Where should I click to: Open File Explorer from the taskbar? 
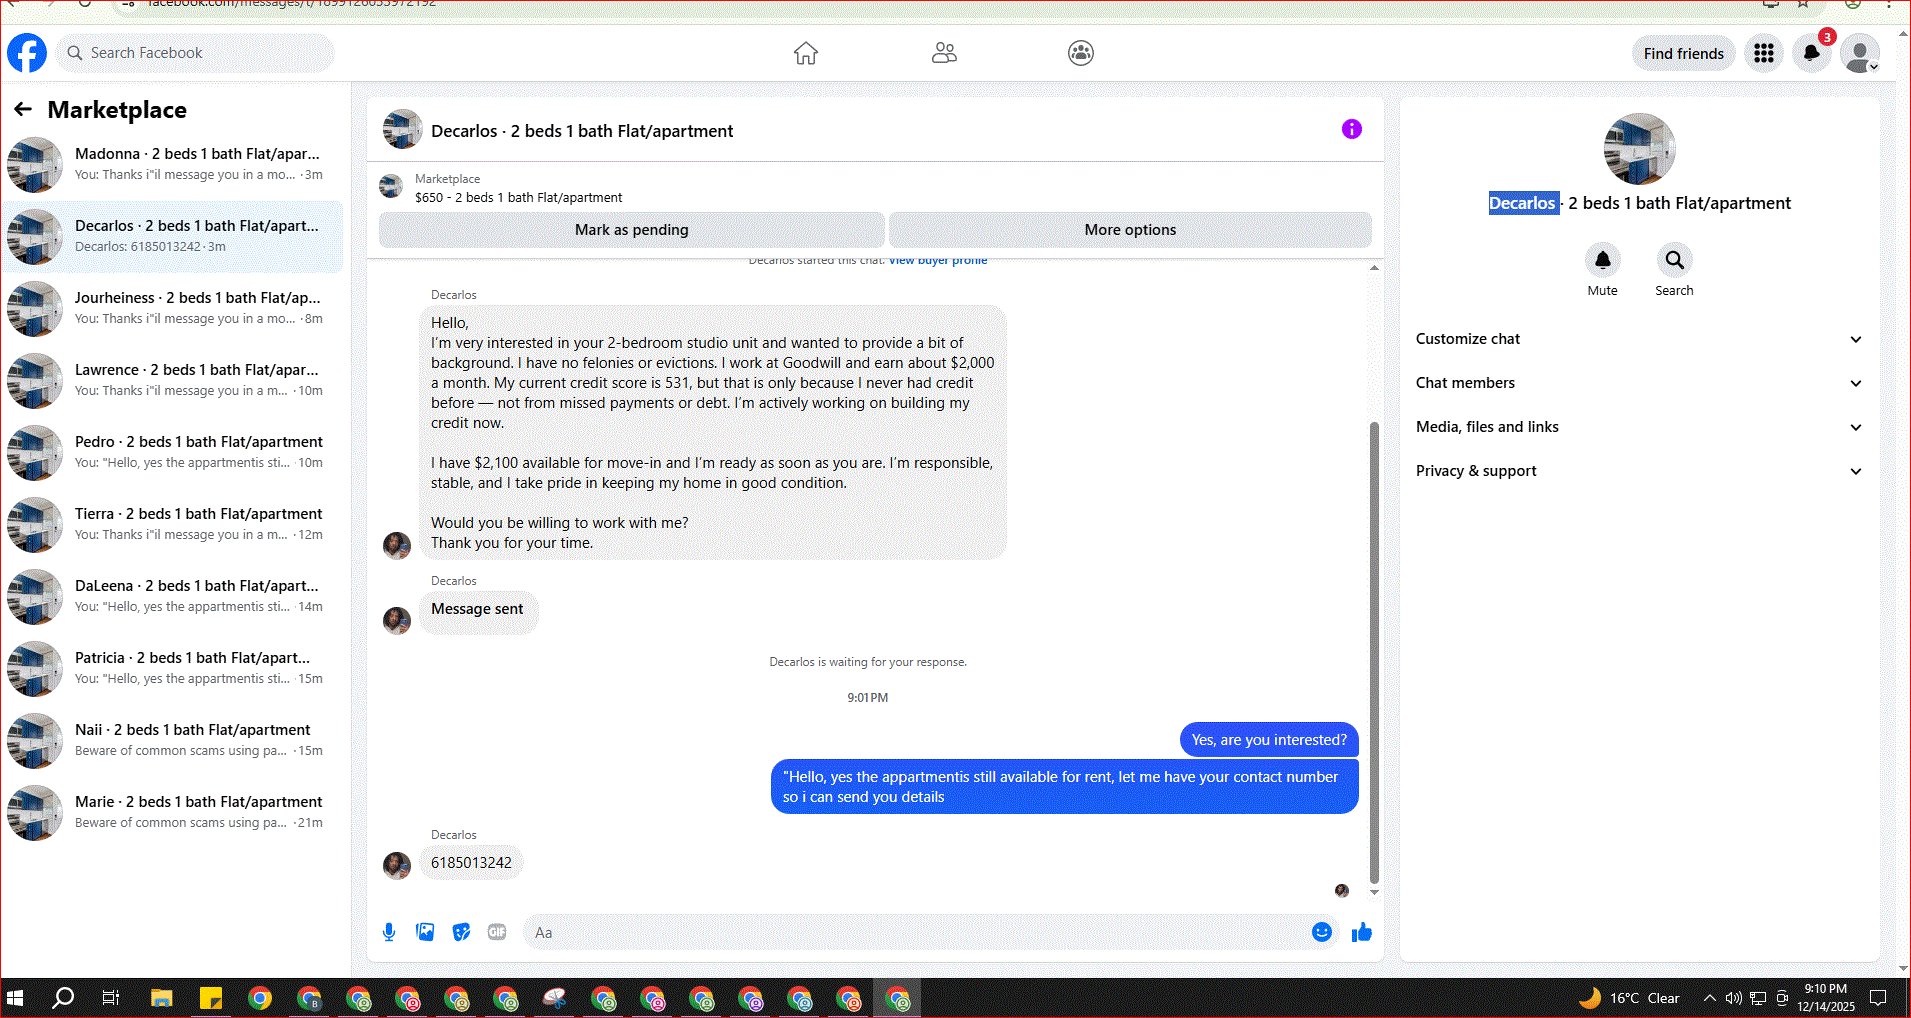(x=161, y=998)
